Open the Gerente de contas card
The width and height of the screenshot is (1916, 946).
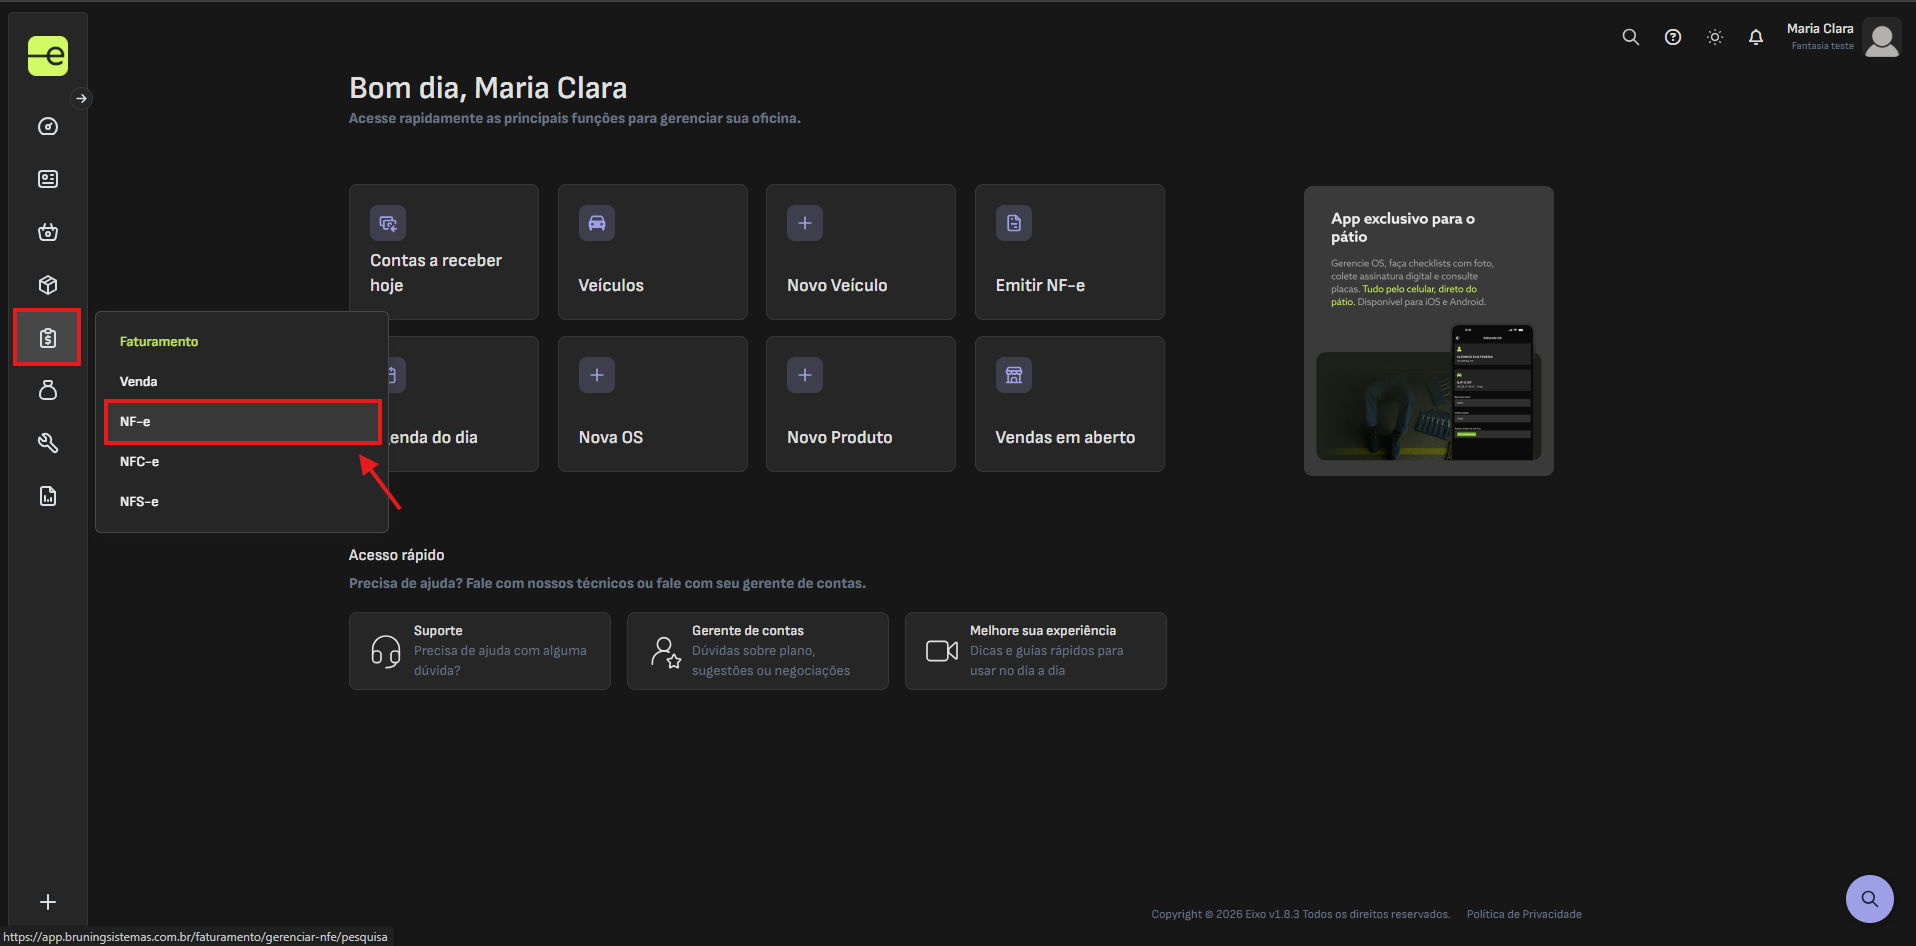click(x=757, y=650)
